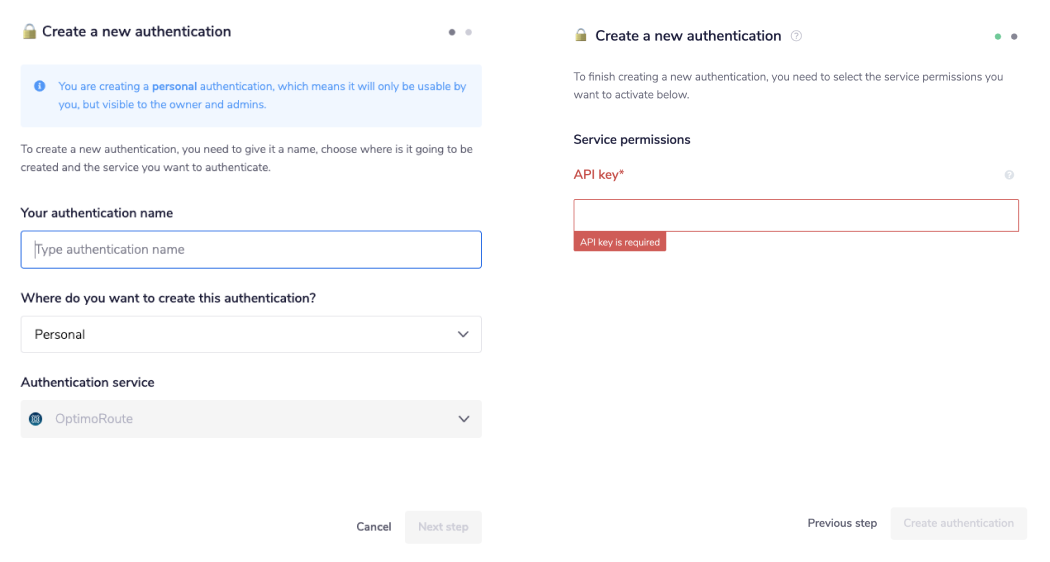Click the OptimoRoute logo icon
Screen dimensions: 1050x562
36,419
